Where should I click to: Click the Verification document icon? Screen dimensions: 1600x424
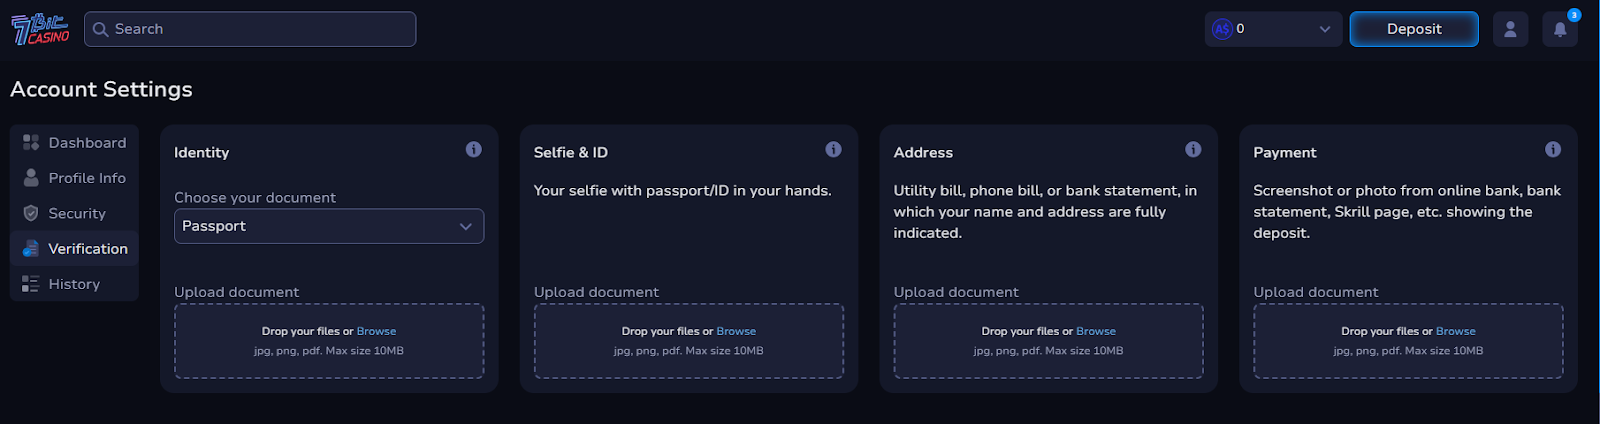coord(31,248)
